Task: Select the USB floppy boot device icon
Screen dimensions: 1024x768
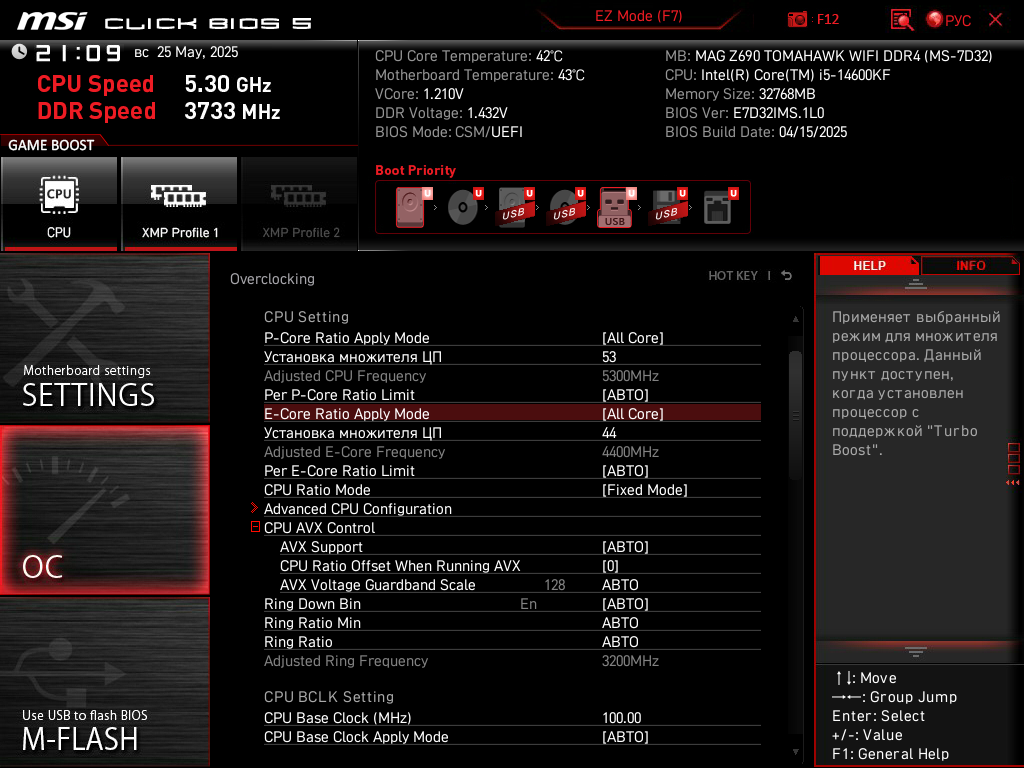Action: 667,207
